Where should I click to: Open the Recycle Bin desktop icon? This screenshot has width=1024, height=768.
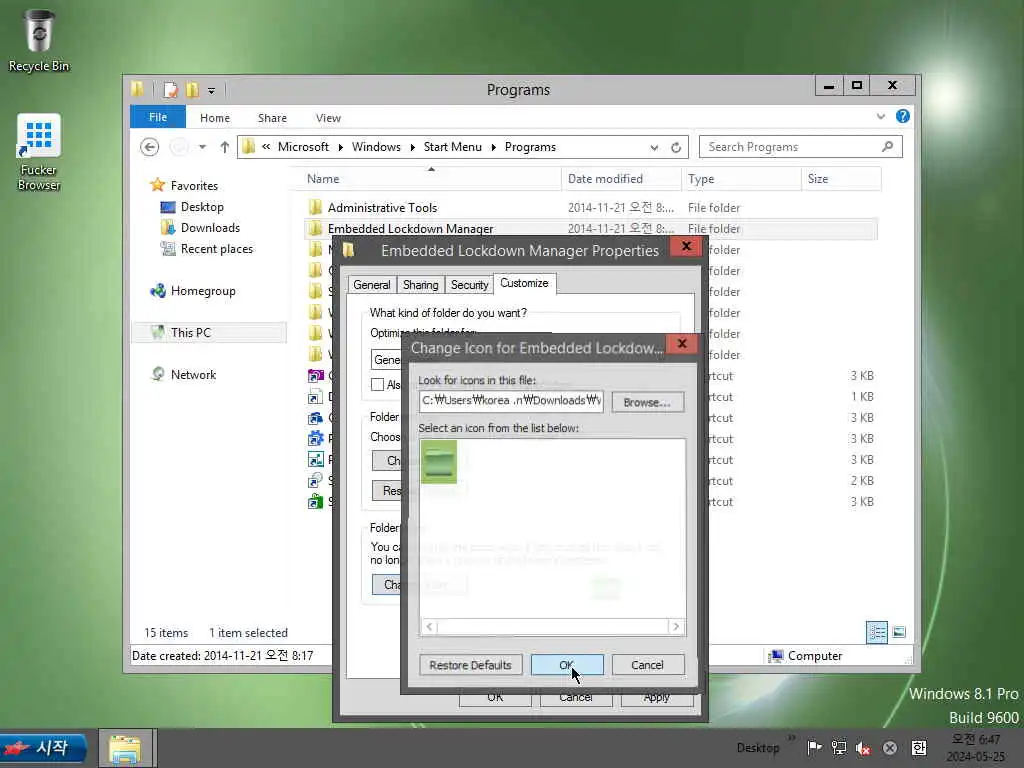click(x=39, y=40)
